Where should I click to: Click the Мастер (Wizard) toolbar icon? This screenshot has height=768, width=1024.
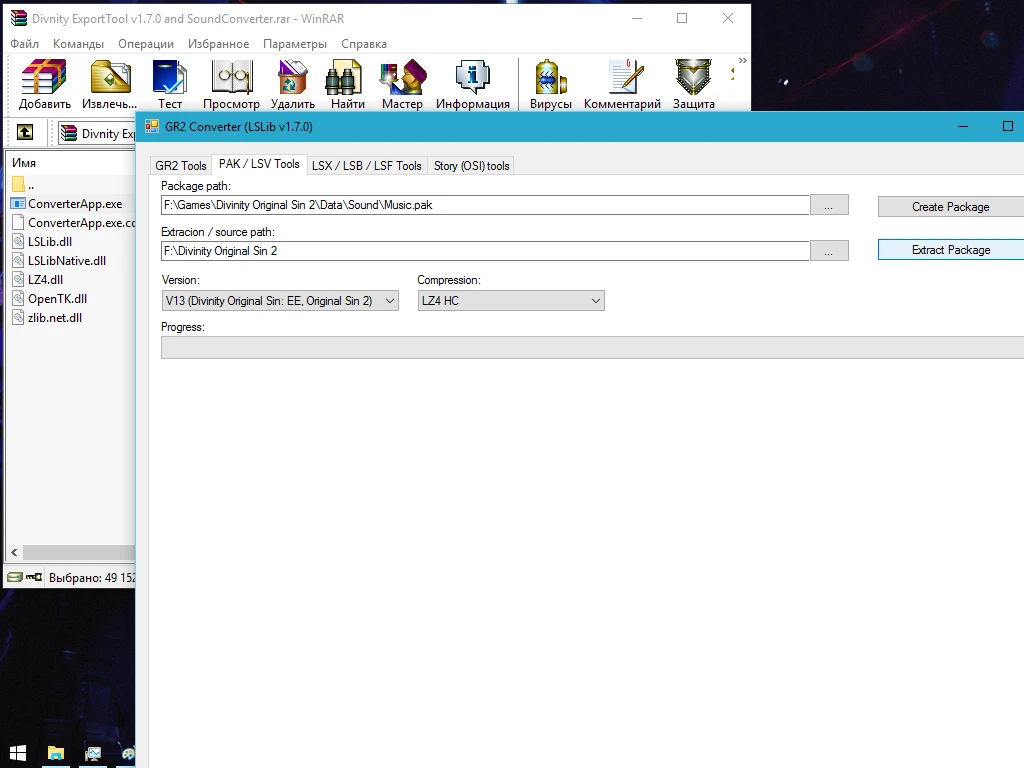click(403, 82)
